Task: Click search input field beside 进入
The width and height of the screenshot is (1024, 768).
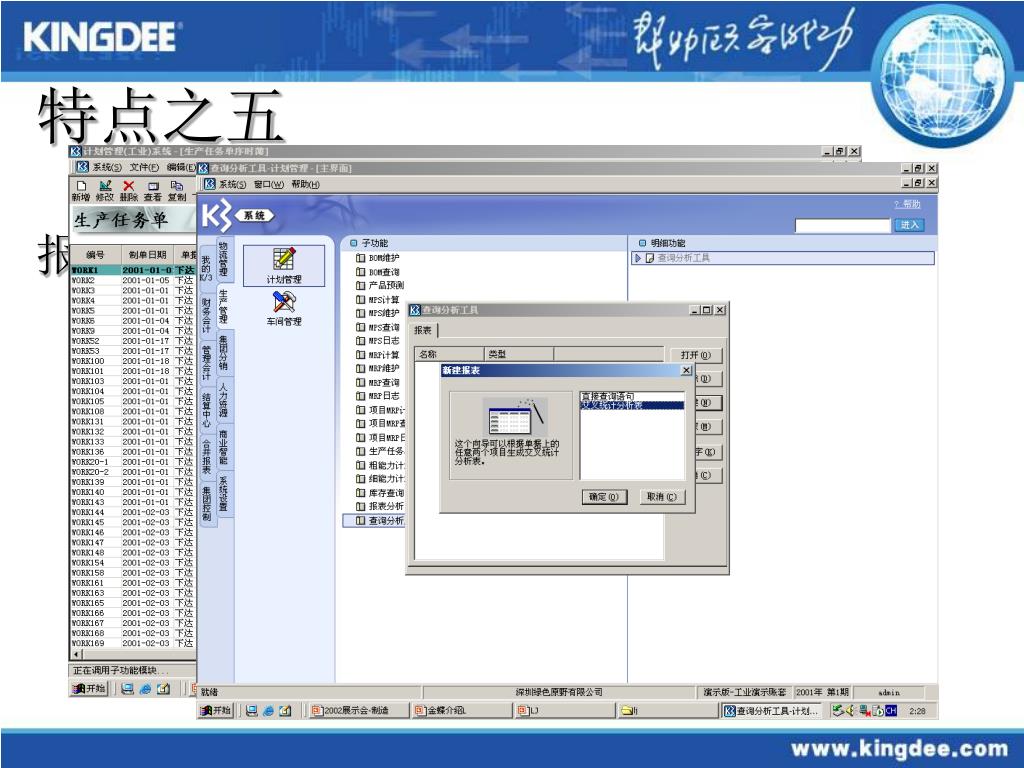Action: [842, 225]
